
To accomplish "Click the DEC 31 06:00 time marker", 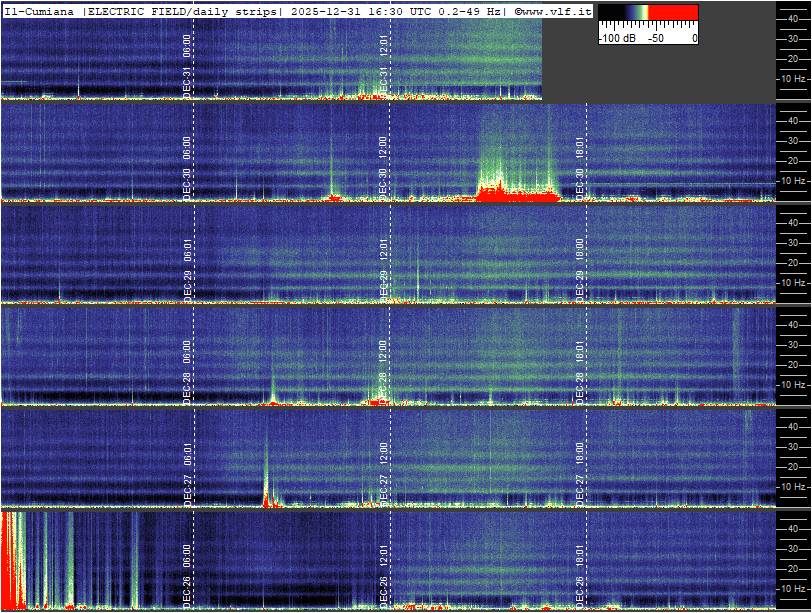I will pyautogui.click(x=188, y=64).
